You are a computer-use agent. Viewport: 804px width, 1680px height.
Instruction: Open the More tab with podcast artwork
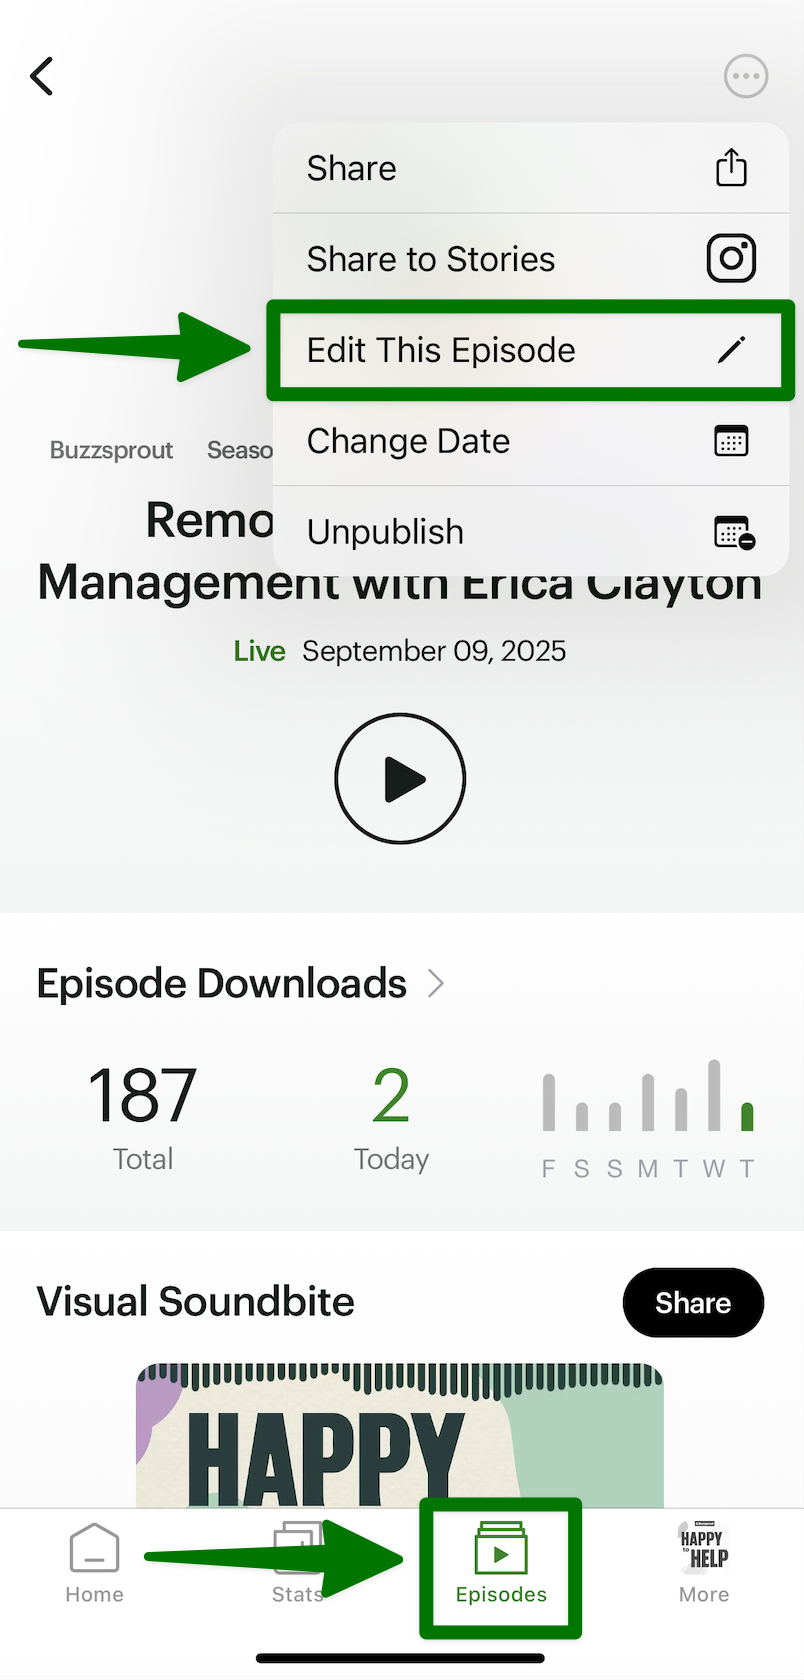(704, 1563)
